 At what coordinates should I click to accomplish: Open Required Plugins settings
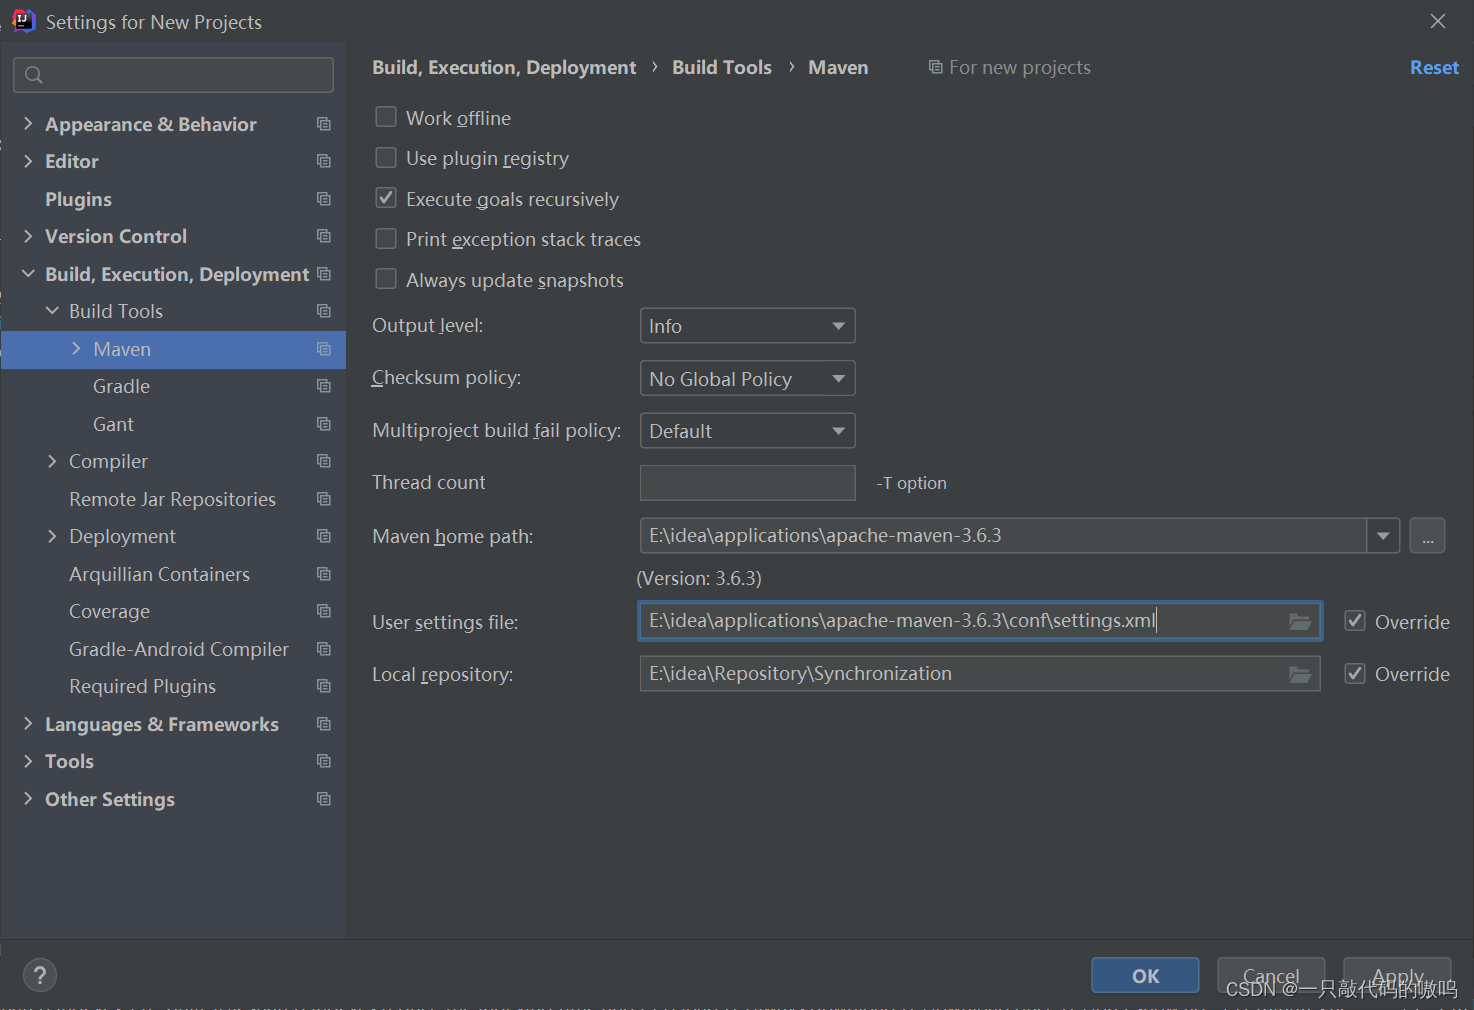[x=142, y=686]
